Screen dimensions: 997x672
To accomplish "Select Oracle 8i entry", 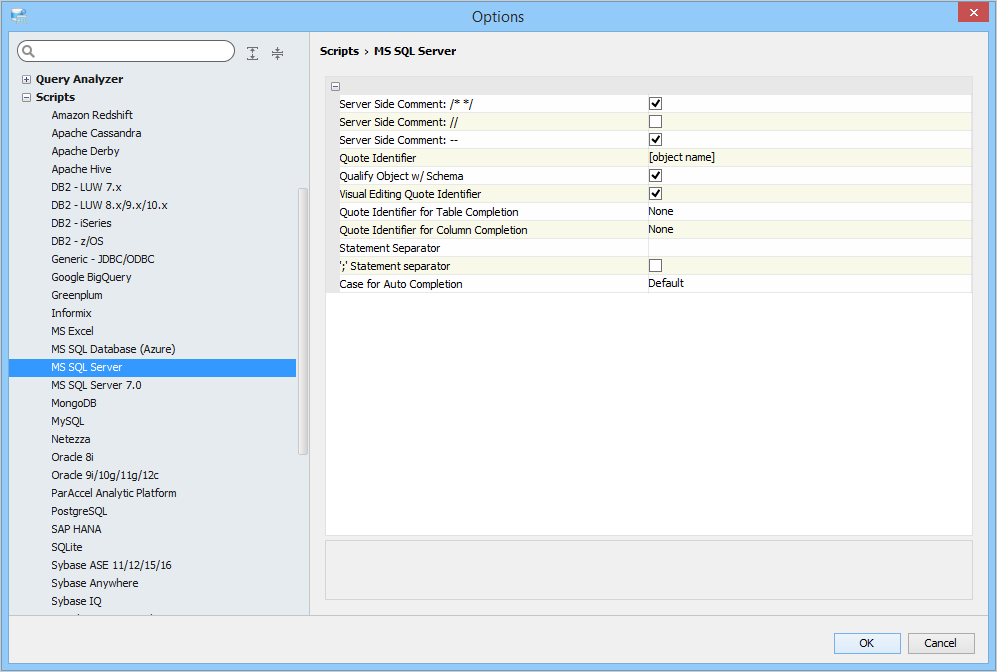I will tap(72, 457).
